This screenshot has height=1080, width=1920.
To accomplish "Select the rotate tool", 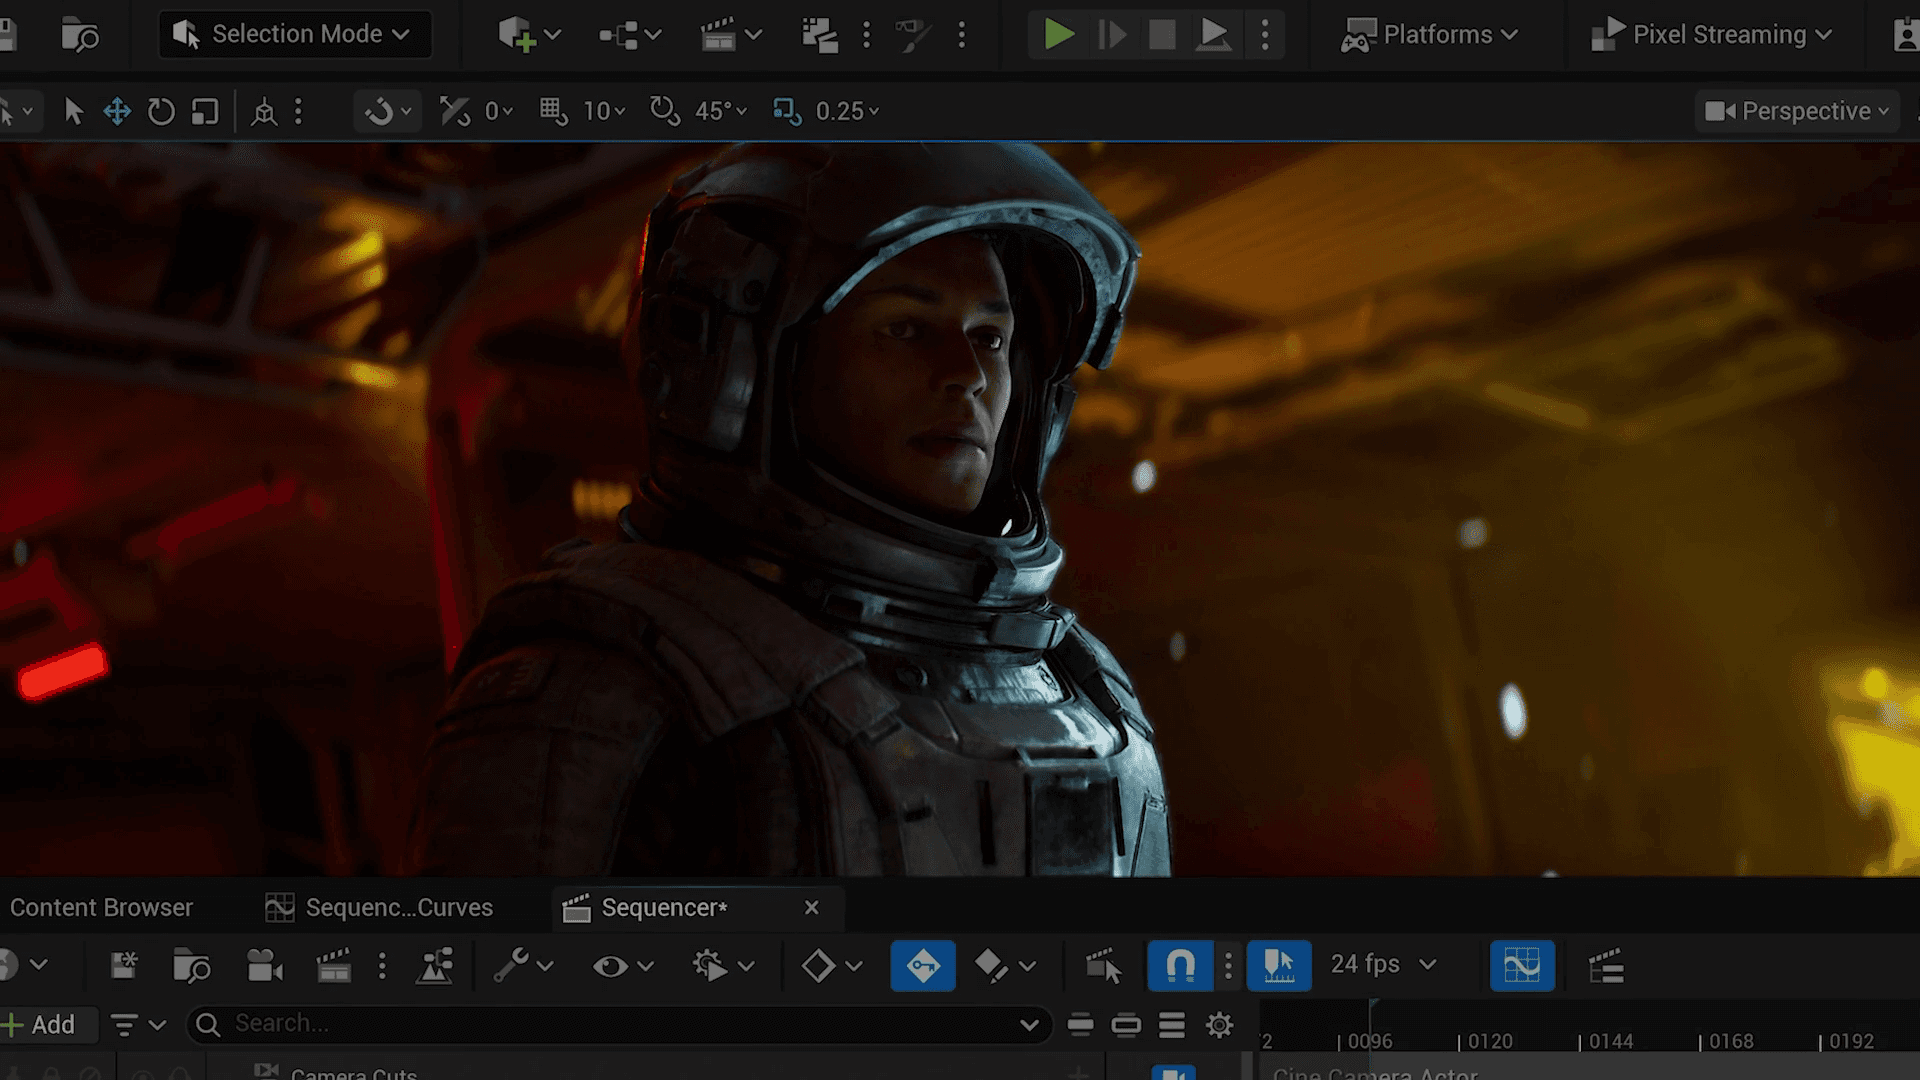I will (161, 111).
